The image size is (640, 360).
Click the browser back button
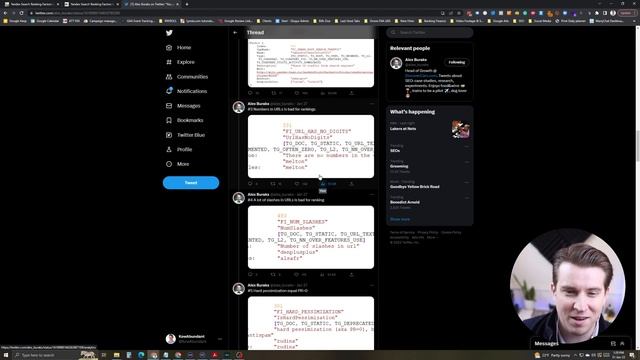tap(5, 13)
